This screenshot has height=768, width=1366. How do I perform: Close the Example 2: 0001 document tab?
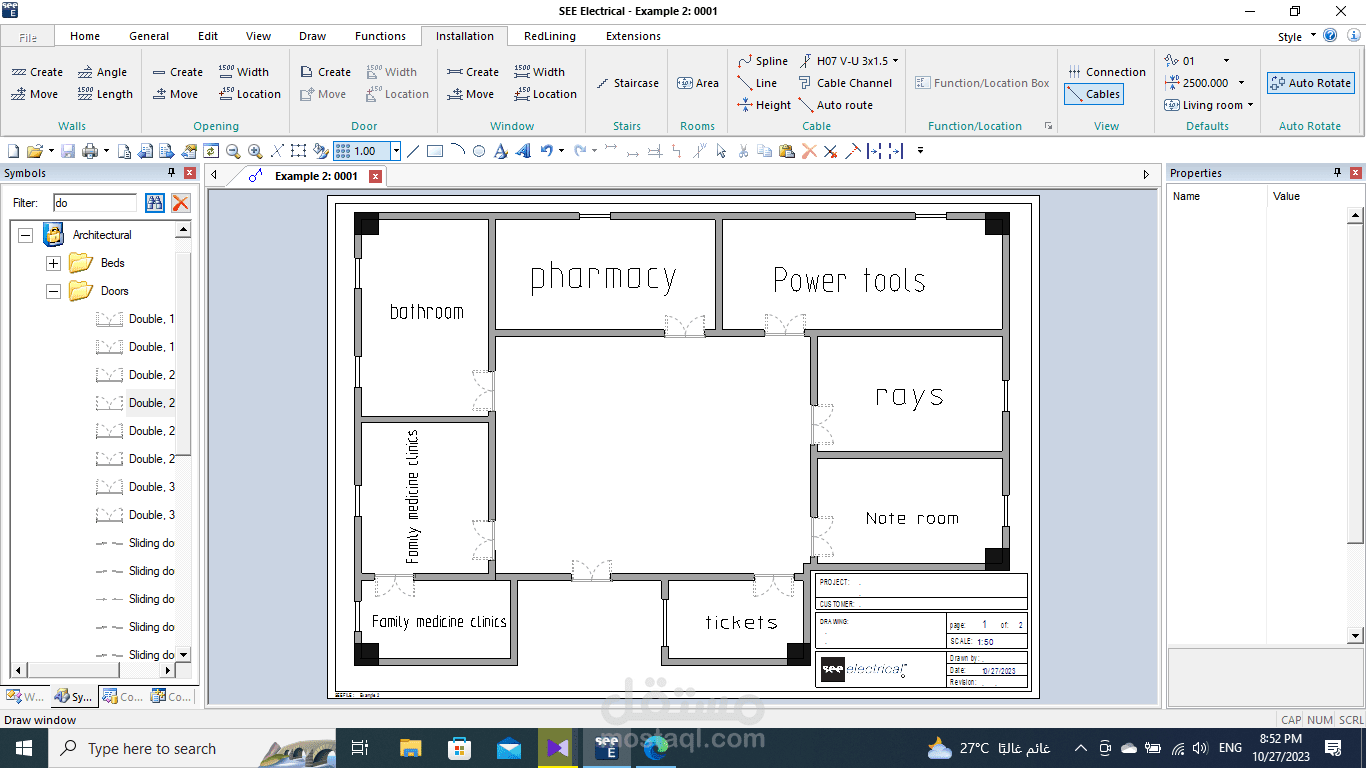(376, 176)
